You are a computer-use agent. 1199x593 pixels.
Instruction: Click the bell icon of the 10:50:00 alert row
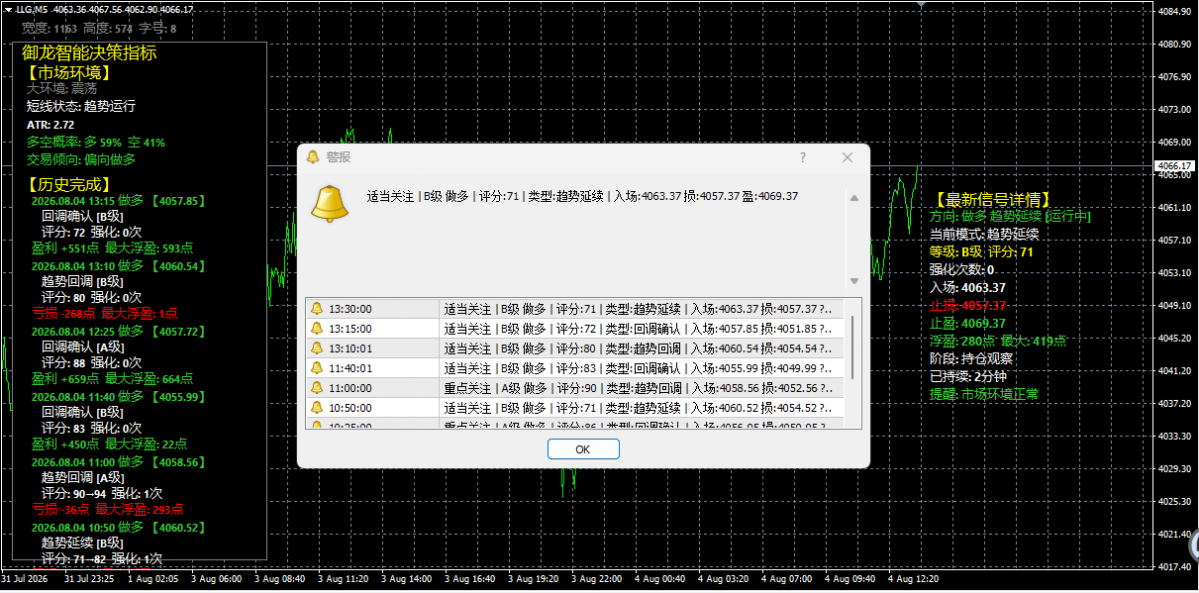317,408
